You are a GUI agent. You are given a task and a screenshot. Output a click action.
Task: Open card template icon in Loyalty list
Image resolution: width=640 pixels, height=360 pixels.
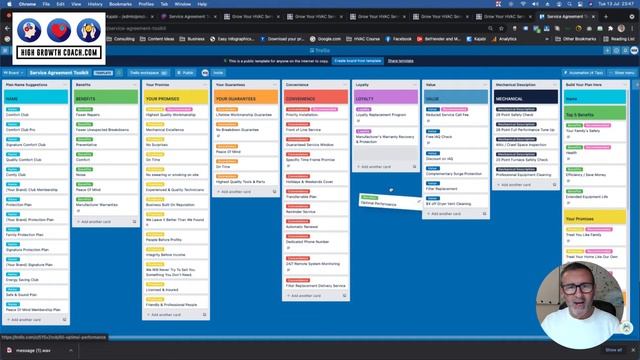pyautogui.click(x=414, y=167)
